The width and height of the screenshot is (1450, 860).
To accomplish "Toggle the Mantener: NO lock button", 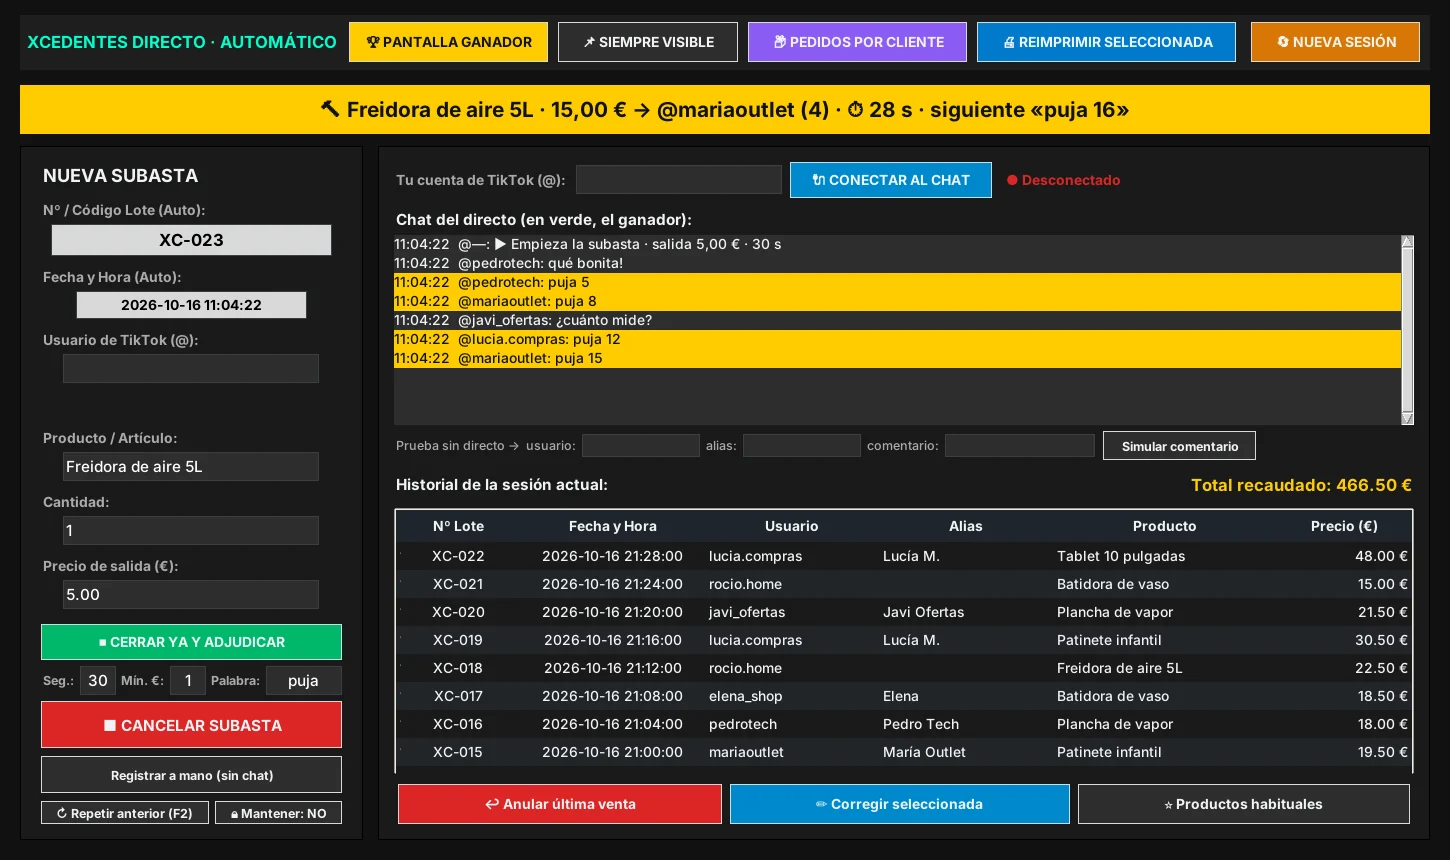I will tap(278, 813).
